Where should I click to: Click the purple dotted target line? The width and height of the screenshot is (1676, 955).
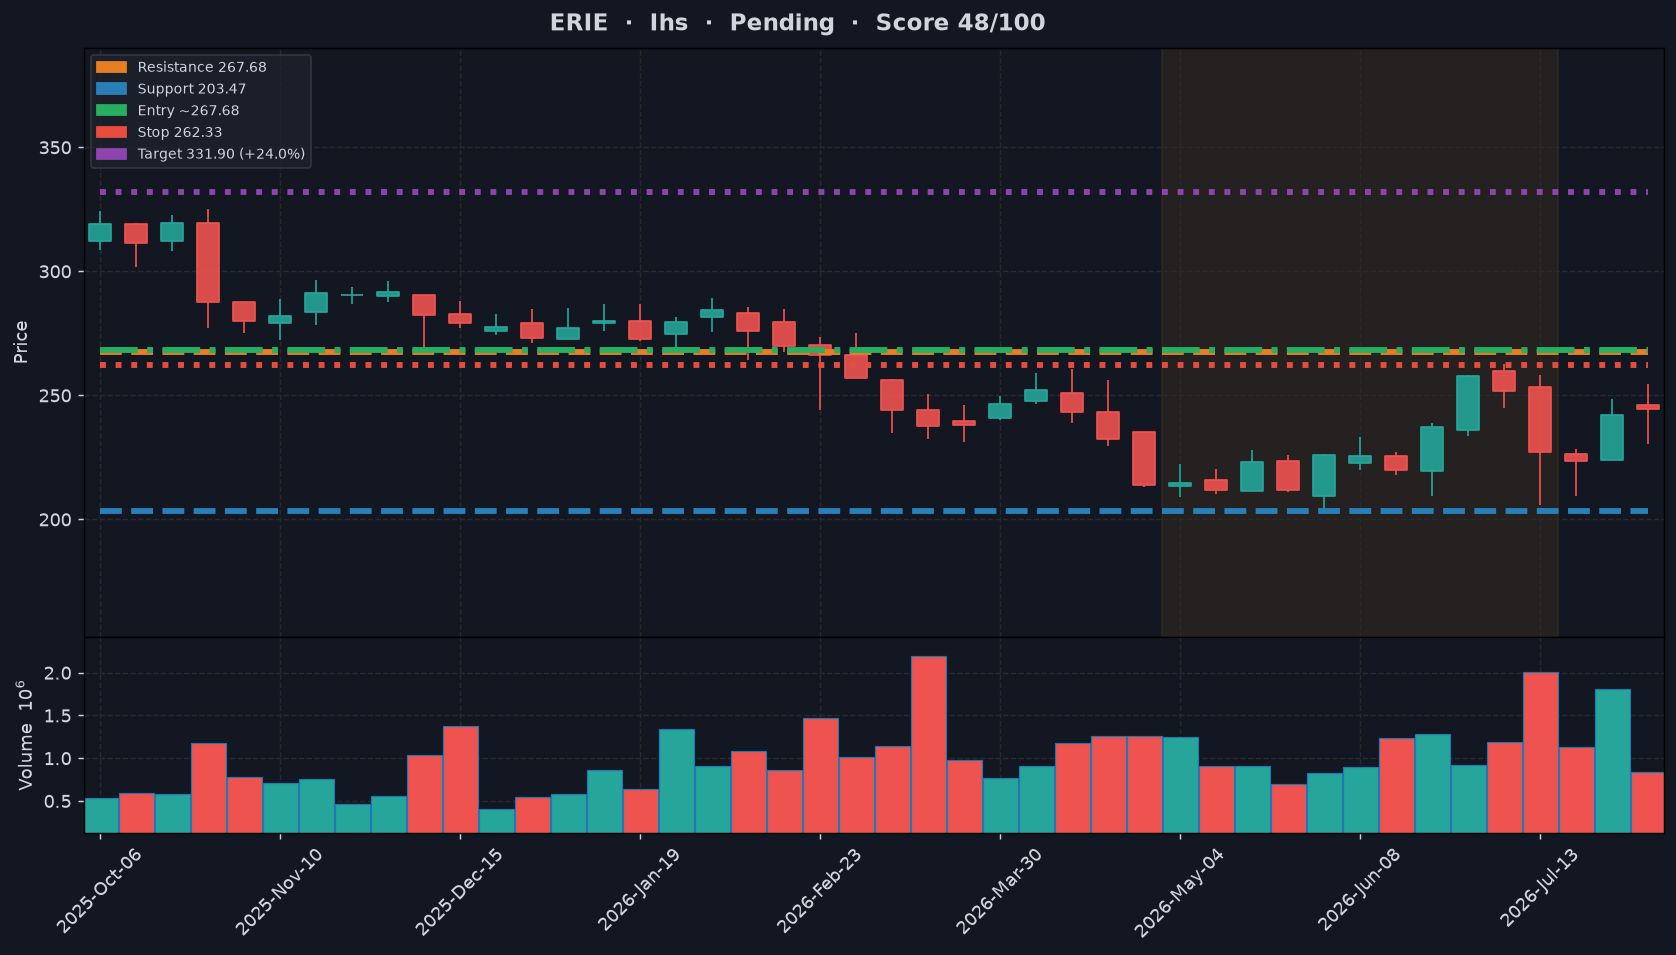[874, 192]
